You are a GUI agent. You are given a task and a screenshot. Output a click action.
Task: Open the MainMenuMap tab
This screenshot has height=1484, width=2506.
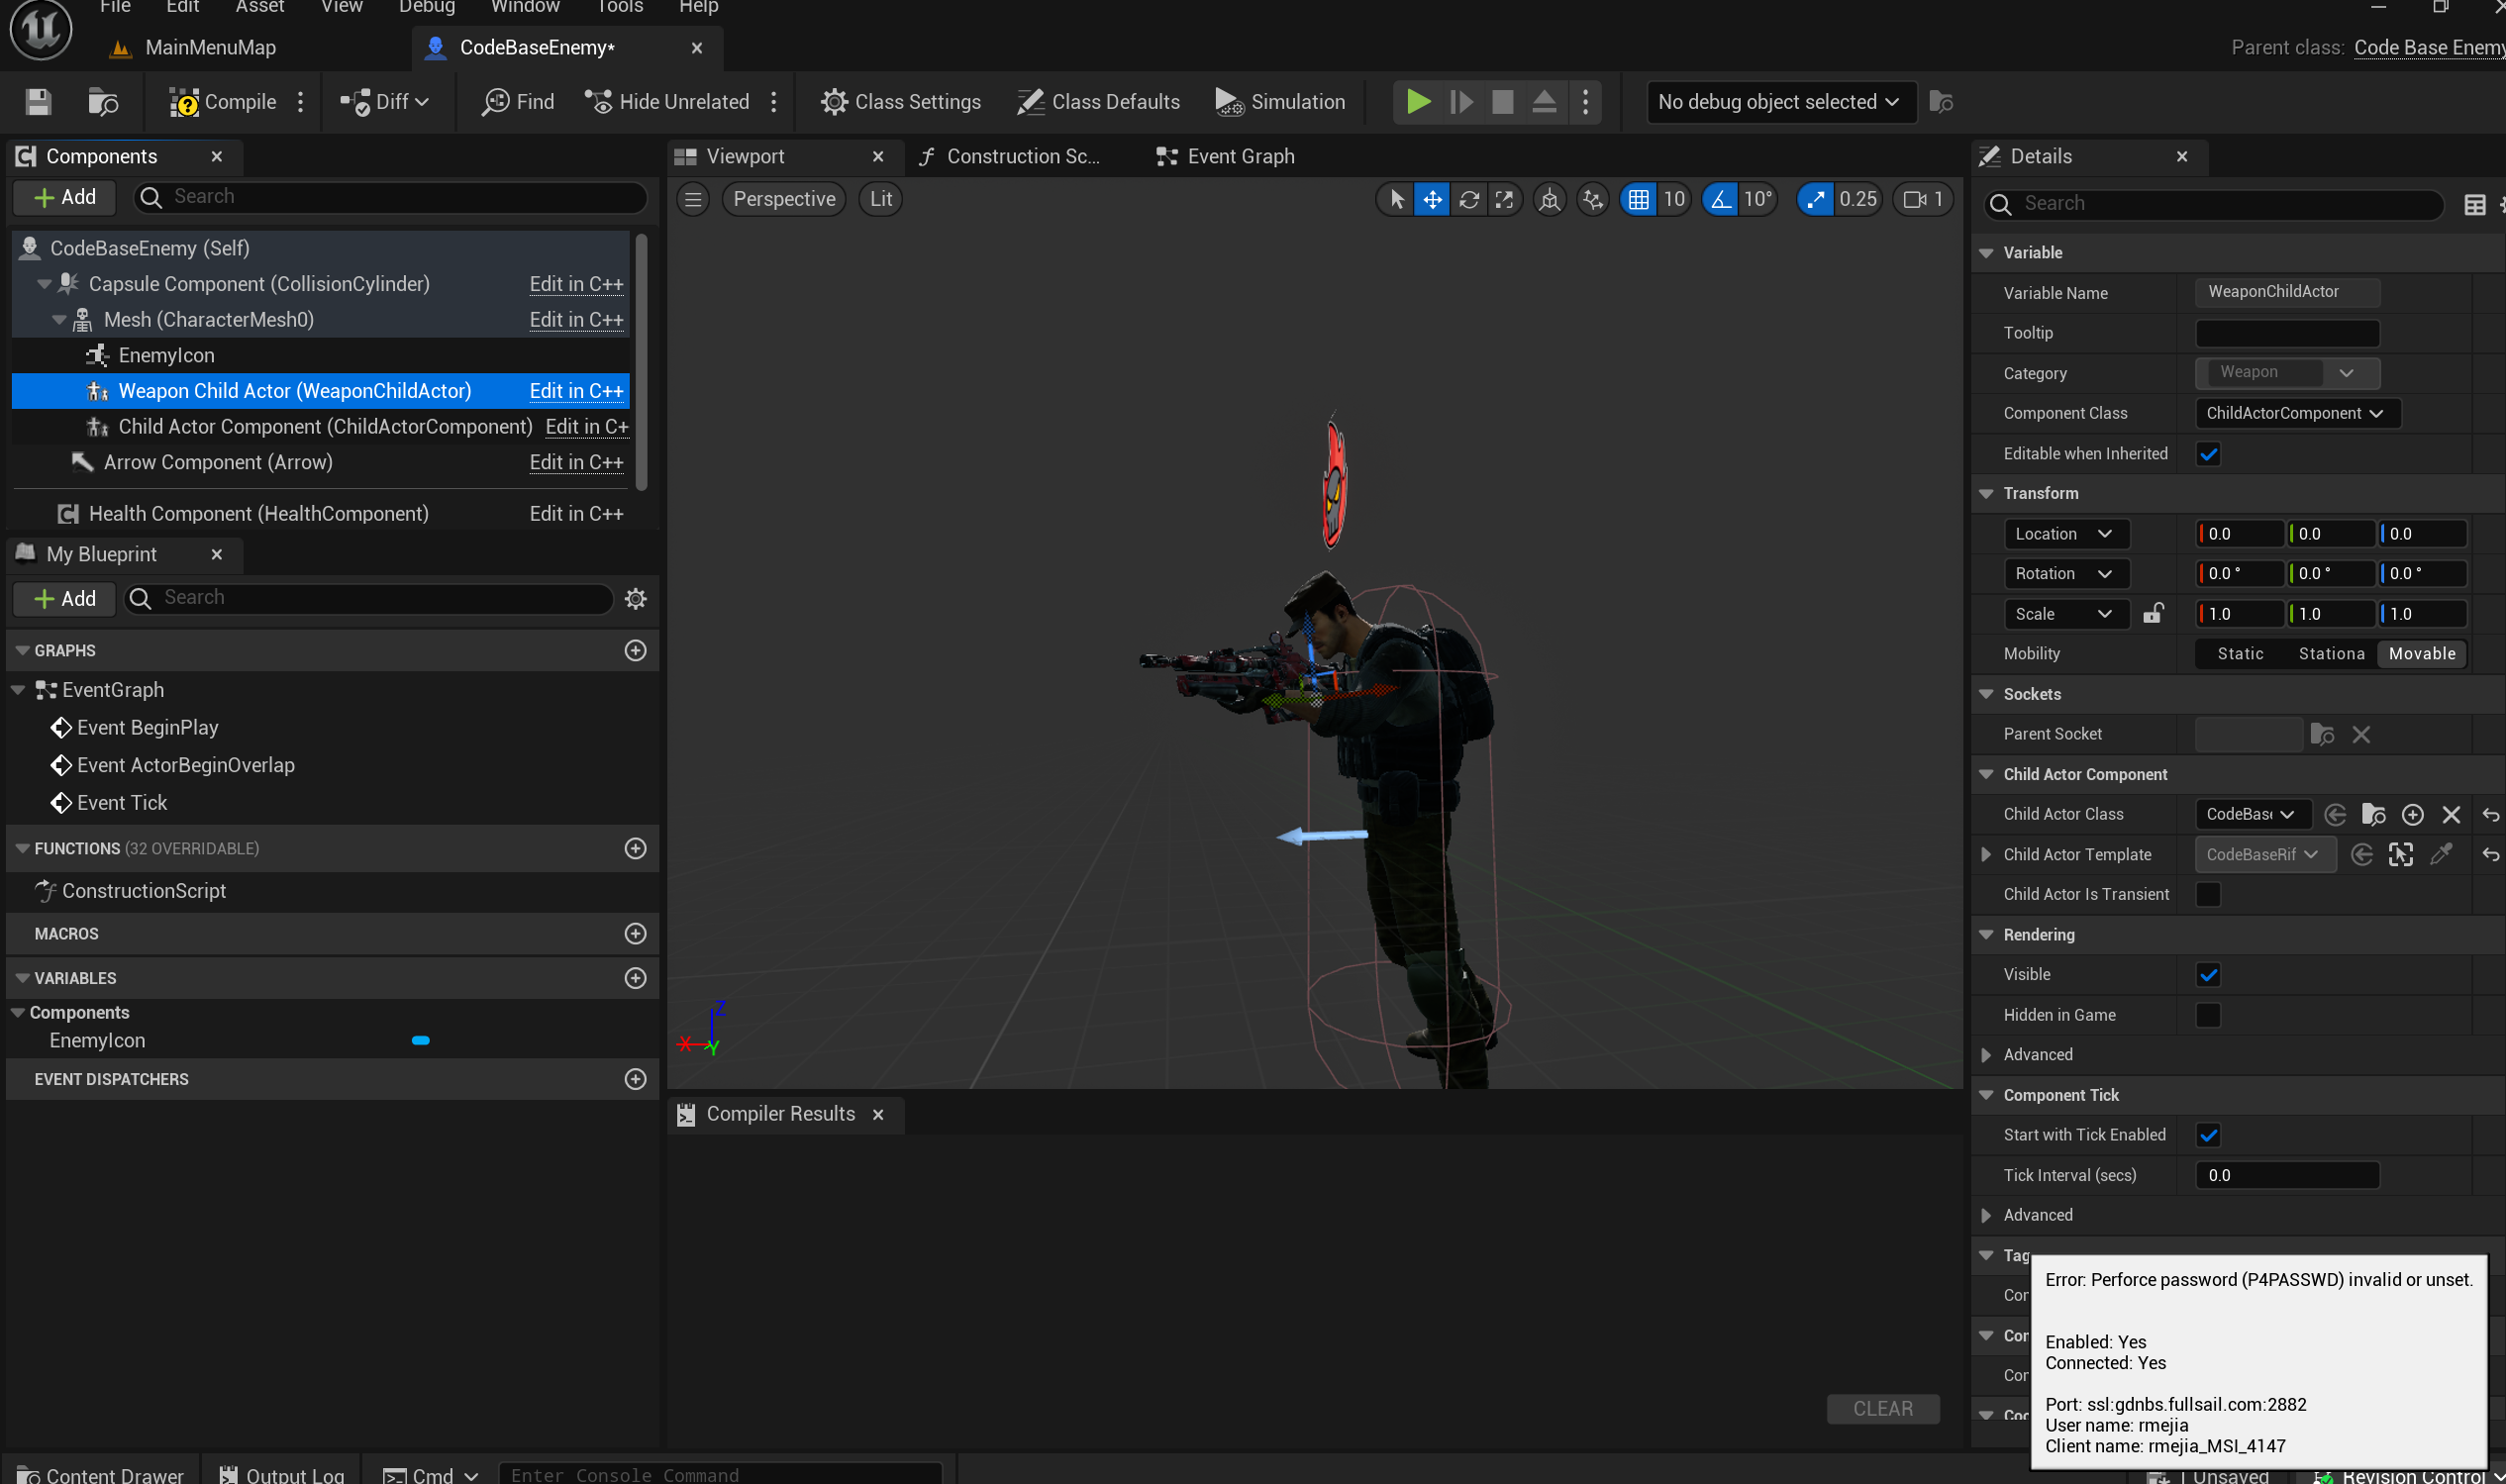pyautogui.click(x=194, y=47)
